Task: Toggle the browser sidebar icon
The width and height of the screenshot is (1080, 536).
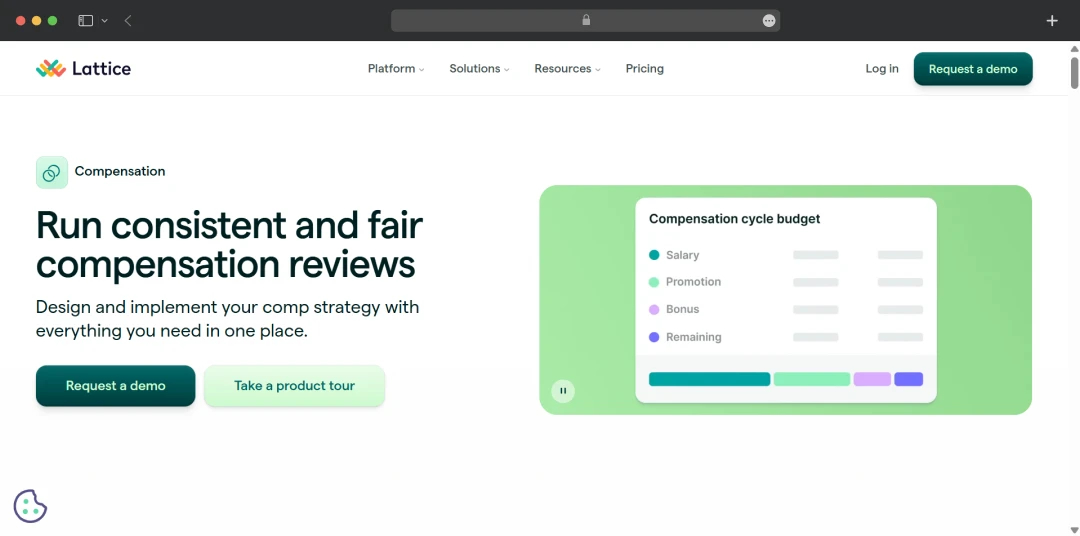Action: (x=85, y=21)
